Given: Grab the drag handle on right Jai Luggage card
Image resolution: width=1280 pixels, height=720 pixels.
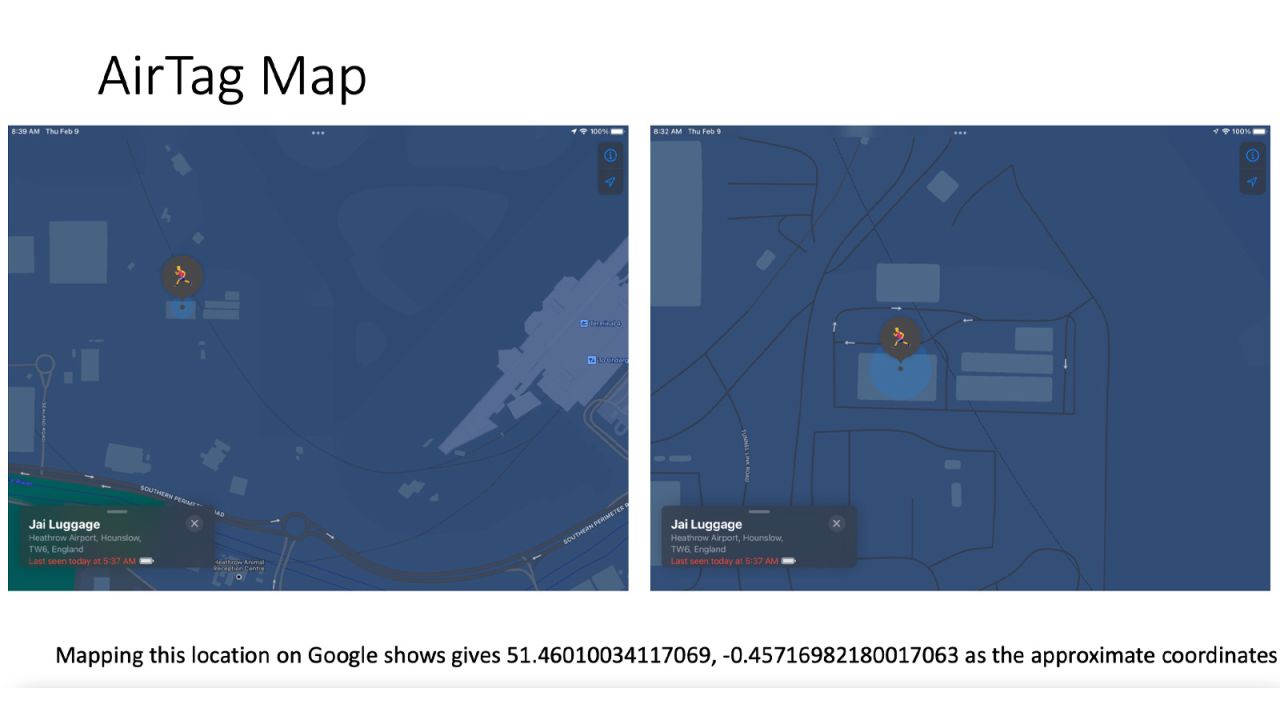Looking at the screenshot, I should (x=759, y=511).
